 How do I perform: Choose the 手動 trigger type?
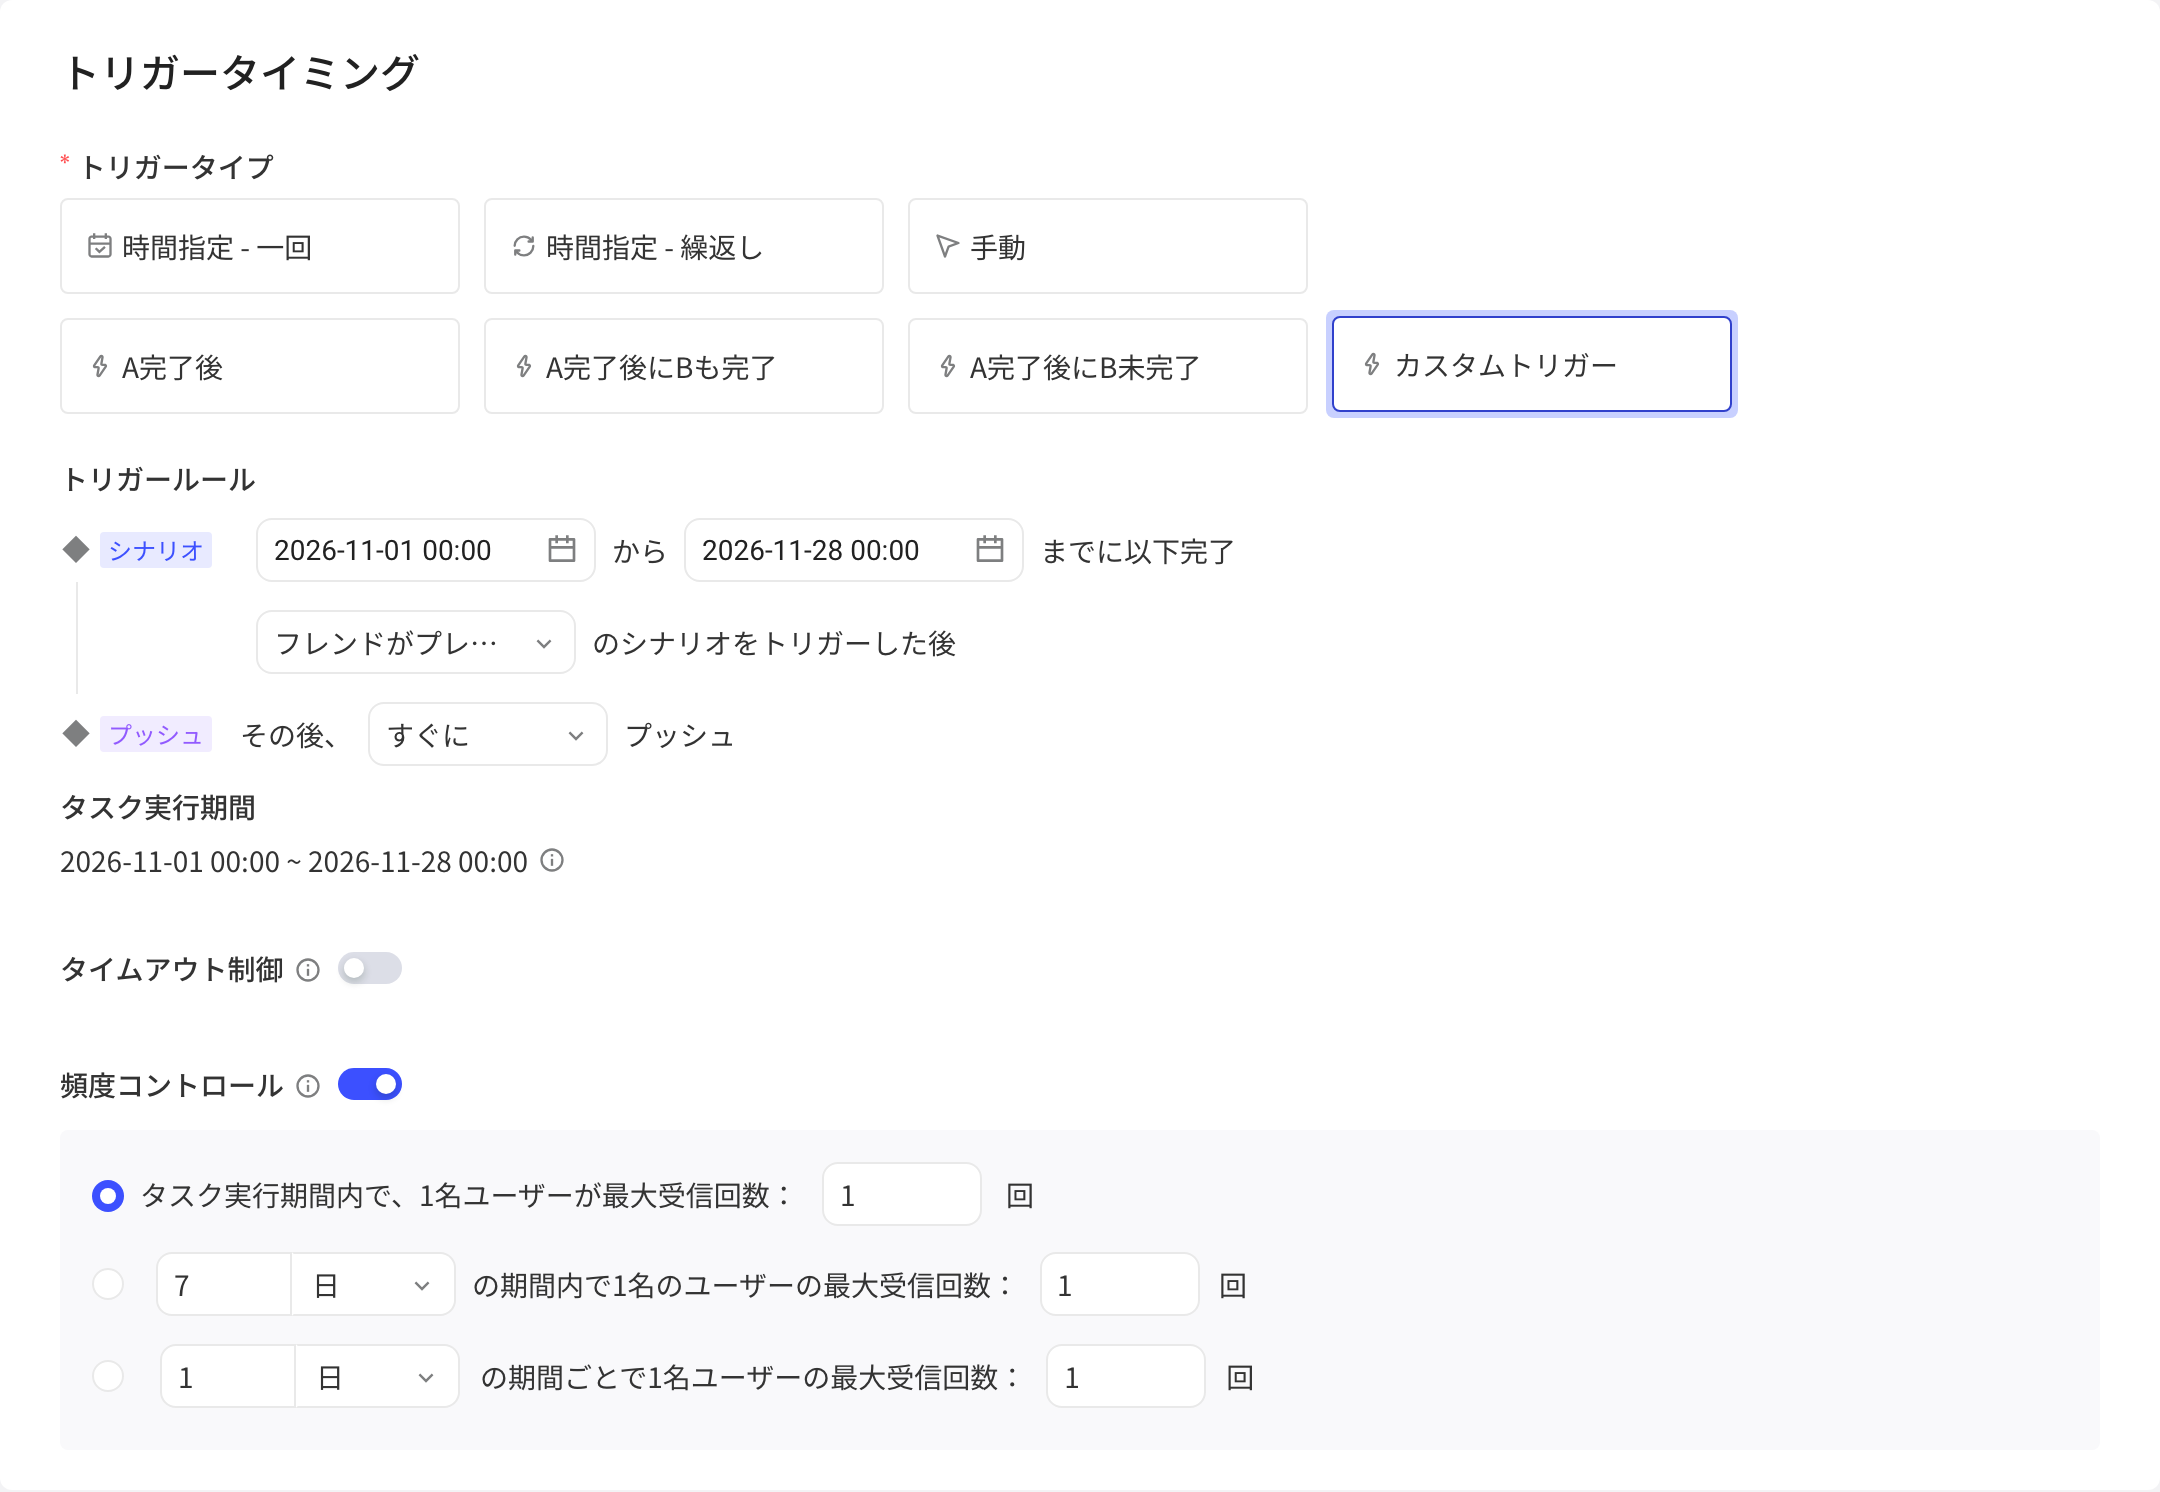coord(1108,246)
